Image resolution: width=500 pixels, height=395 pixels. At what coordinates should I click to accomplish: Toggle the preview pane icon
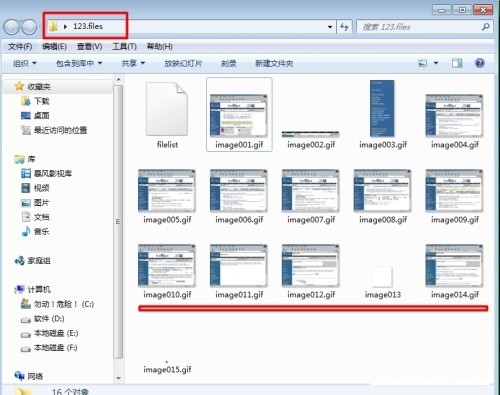pos(457,63)
